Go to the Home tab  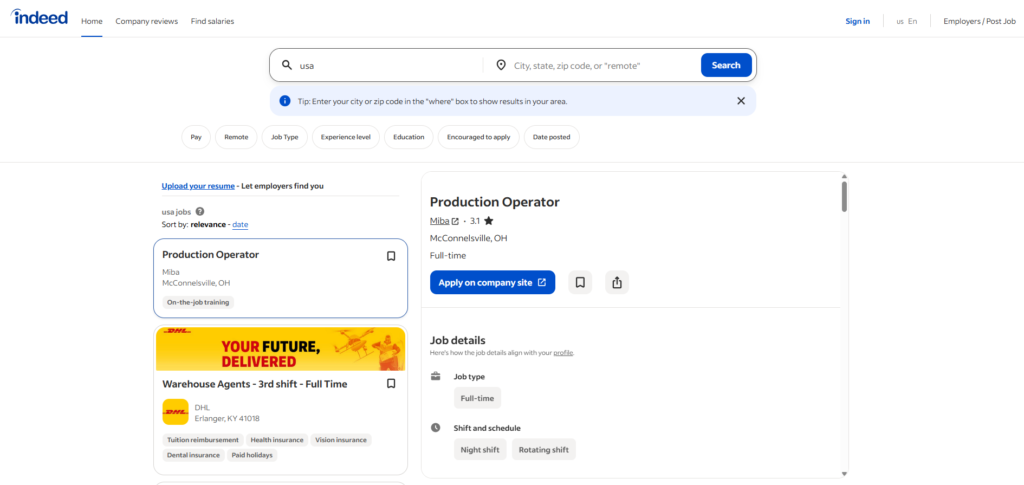(x=91, y=21)
